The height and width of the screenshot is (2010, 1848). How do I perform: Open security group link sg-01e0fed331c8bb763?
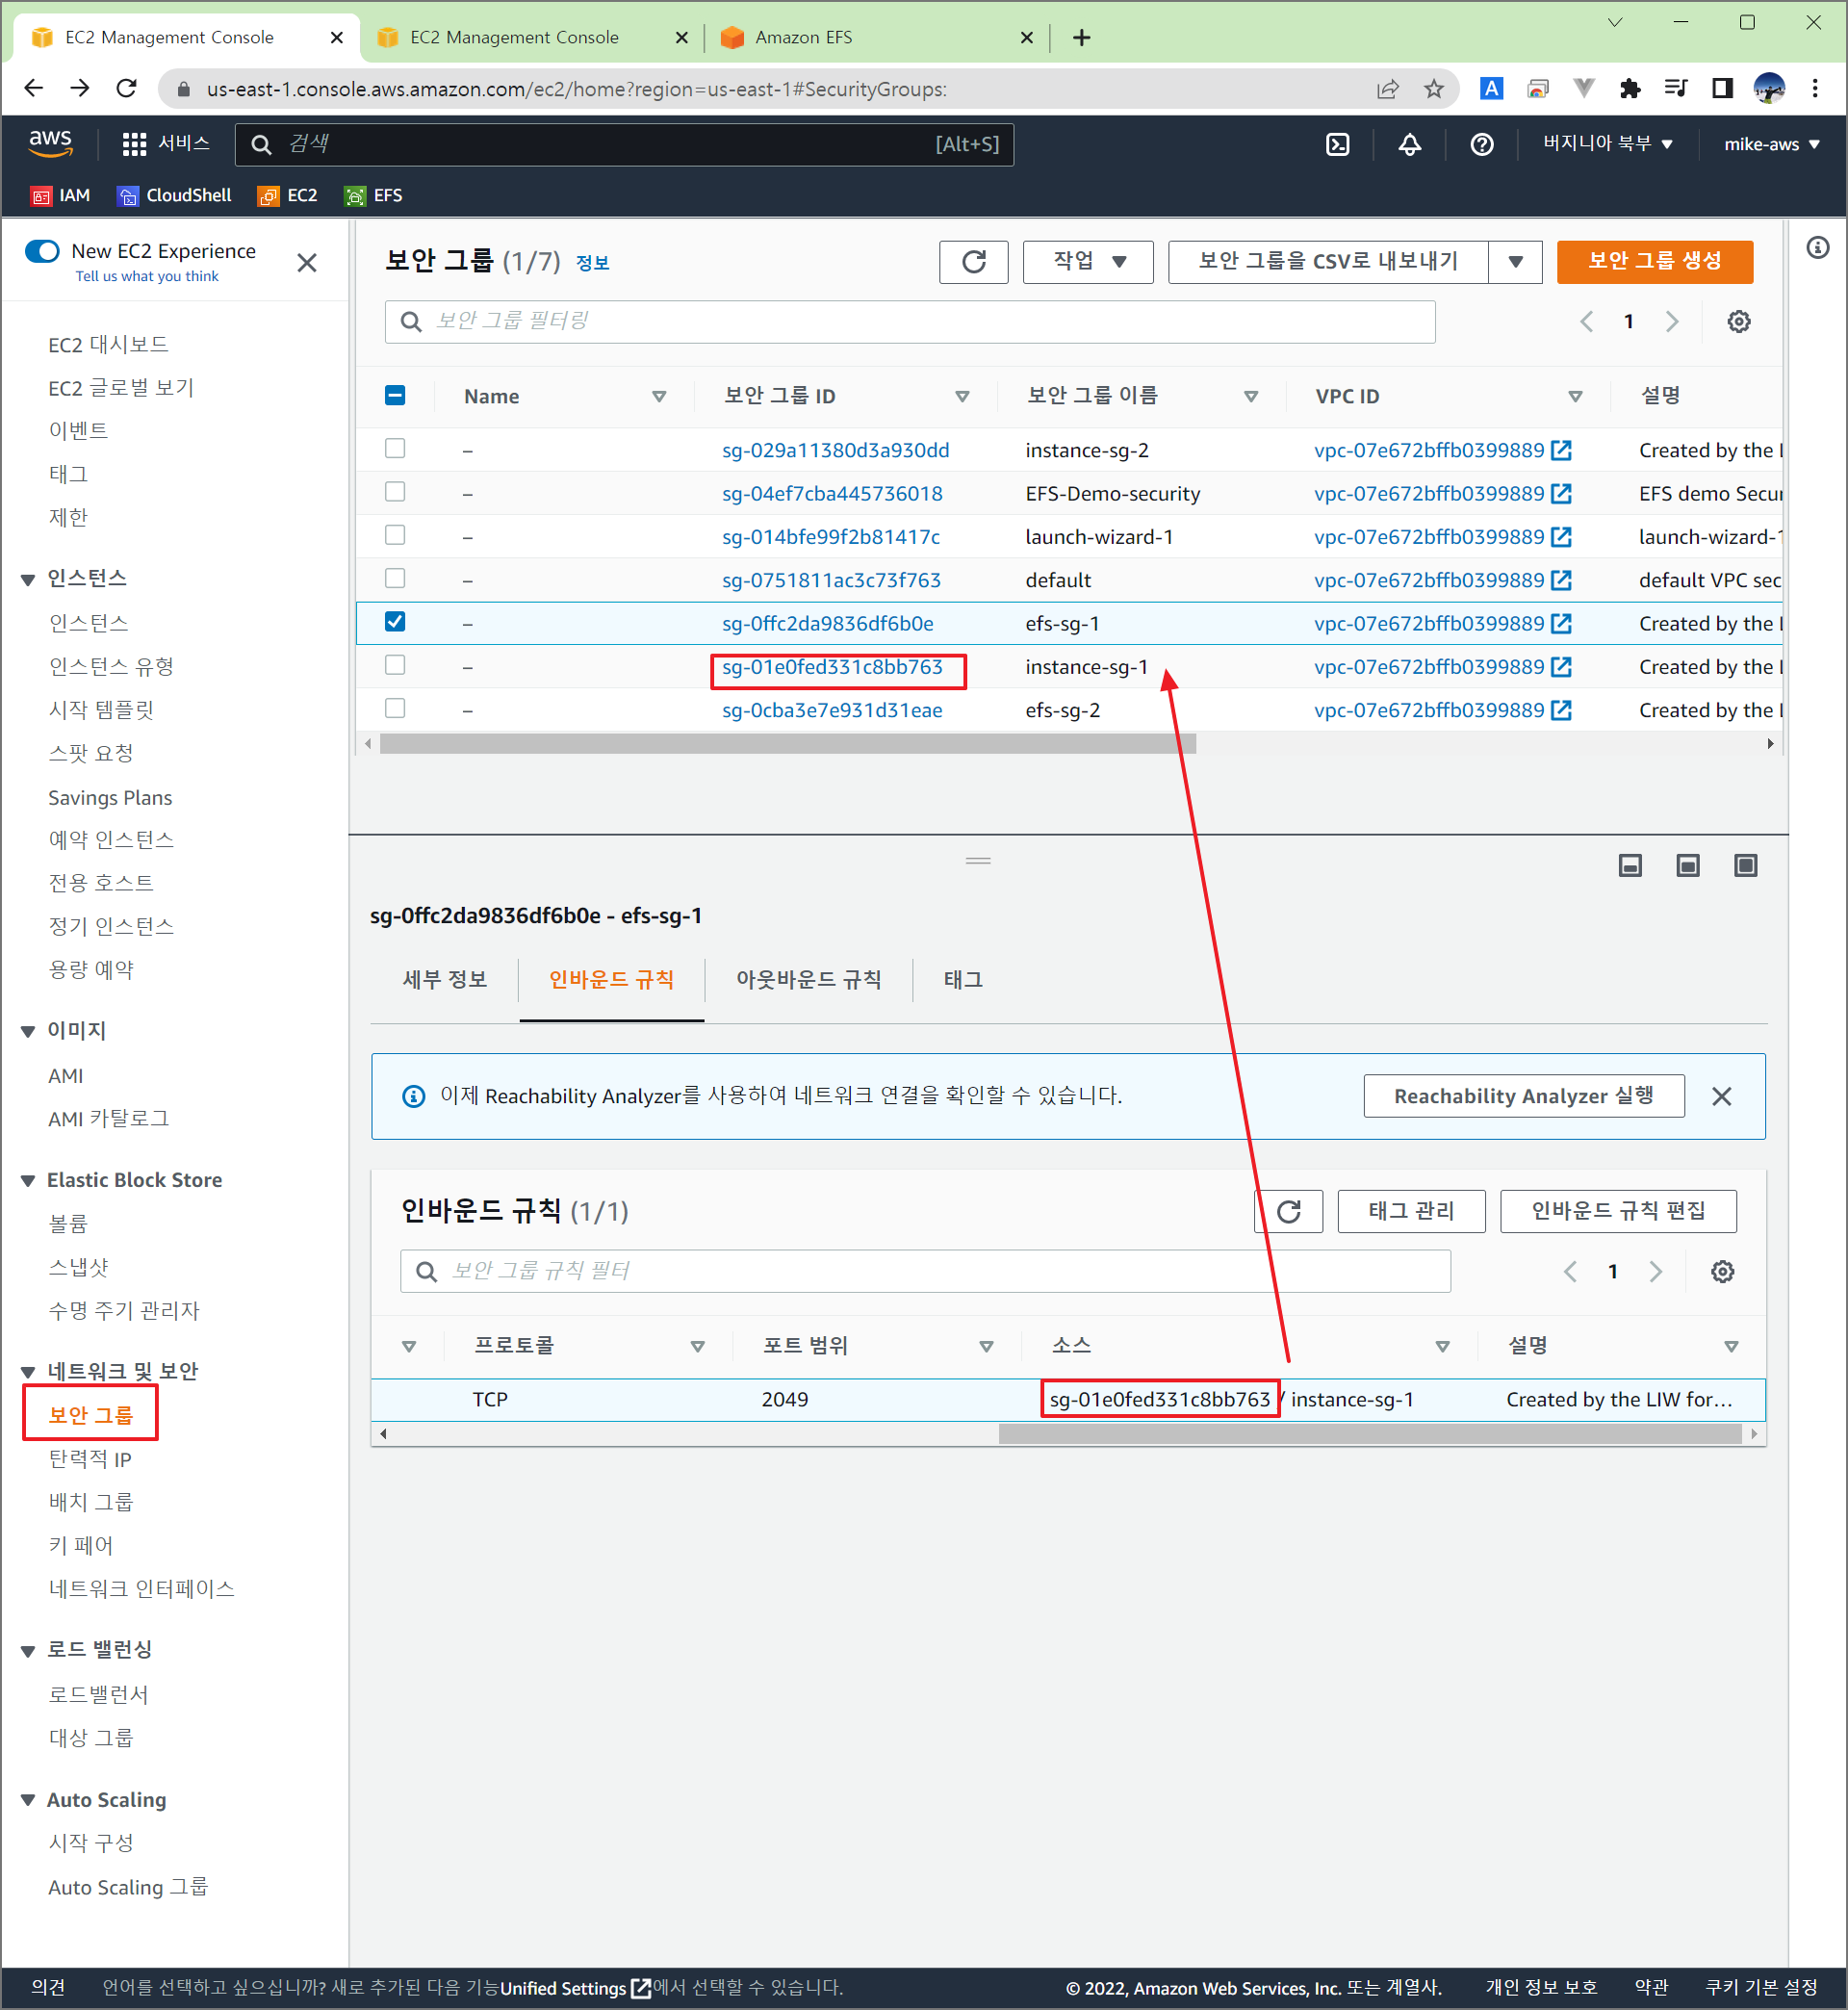(832, 667)
